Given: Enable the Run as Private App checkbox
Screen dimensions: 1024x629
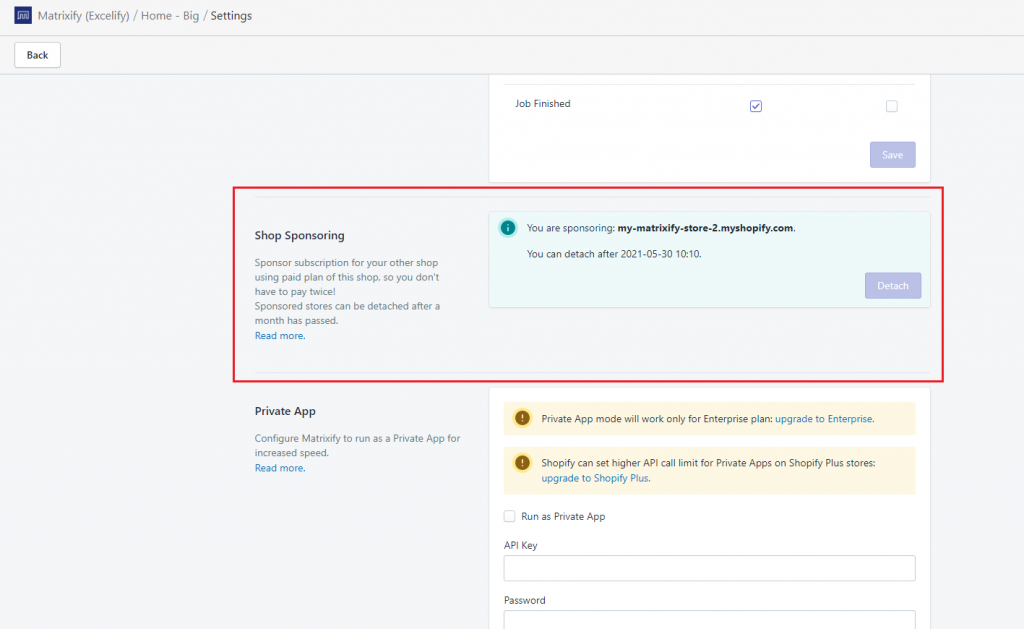Looking at the screenshot, I should [x=509, y=516].
